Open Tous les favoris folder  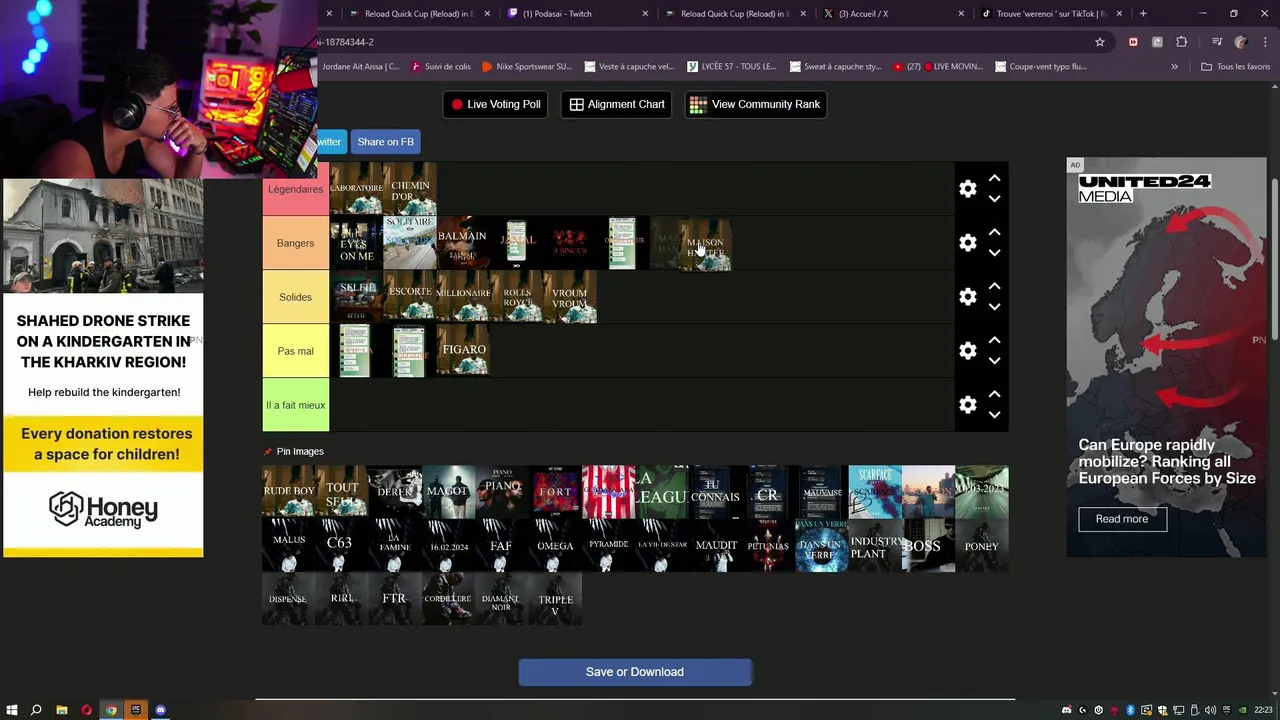click(1236, 67)
